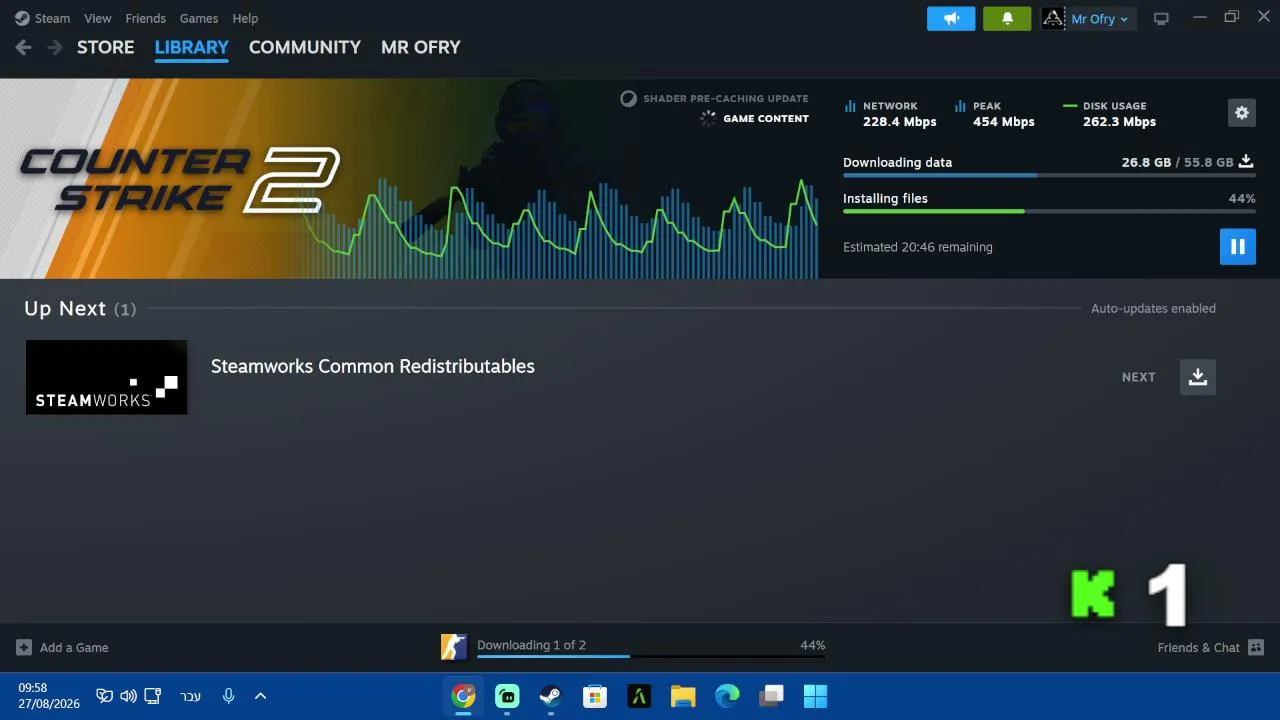Show hidden tray icons chevron
Viewport: 1280px width, 720px height.
click(260, 696)
